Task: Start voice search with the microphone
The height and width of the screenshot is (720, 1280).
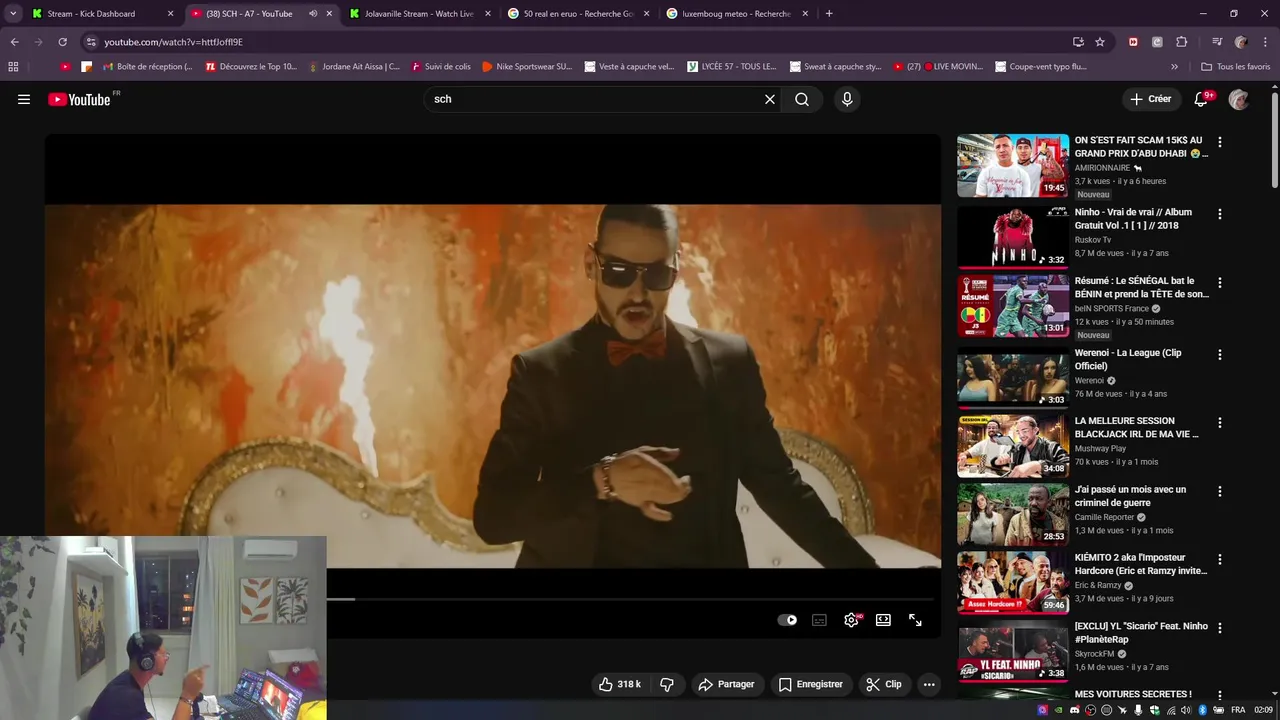Action: [847, 99]
